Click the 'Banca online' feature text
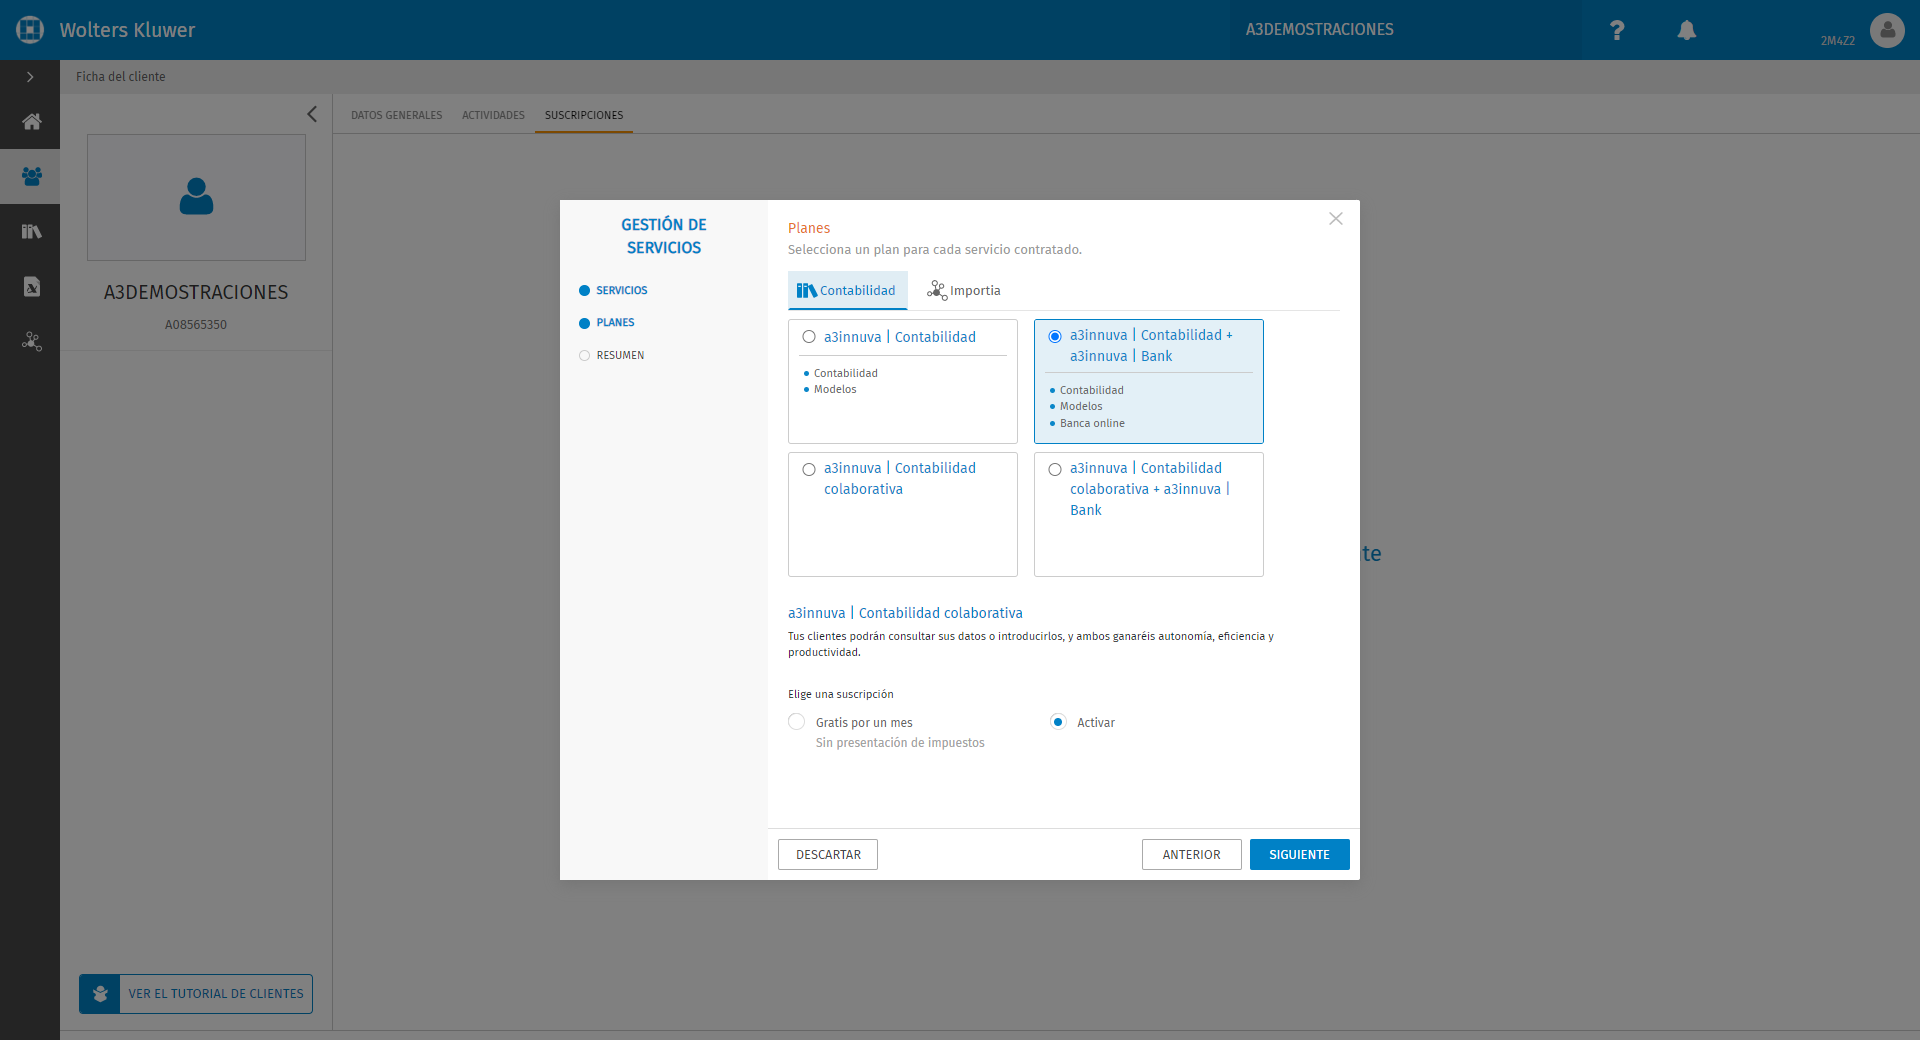1920x1040 pixels. click(x=1092, y=424)
